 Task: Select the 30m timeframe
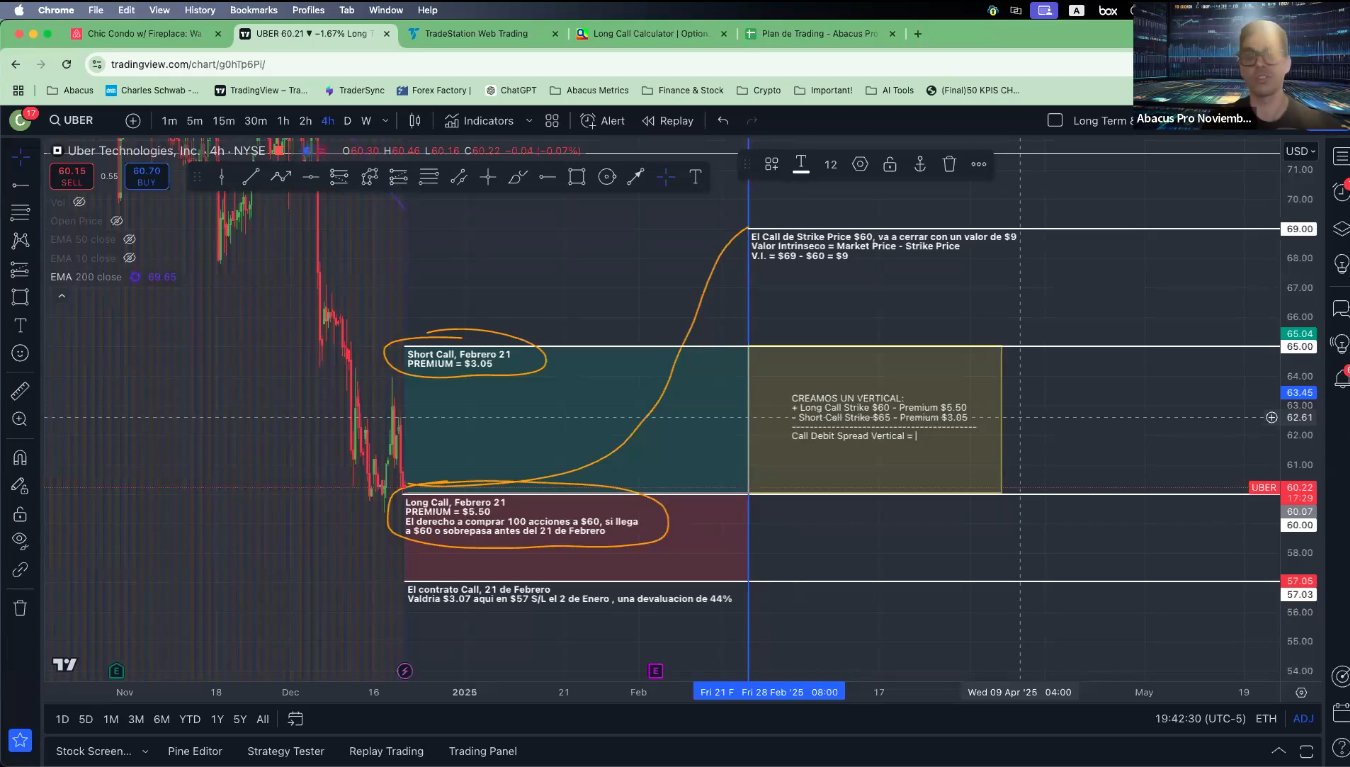255,121
